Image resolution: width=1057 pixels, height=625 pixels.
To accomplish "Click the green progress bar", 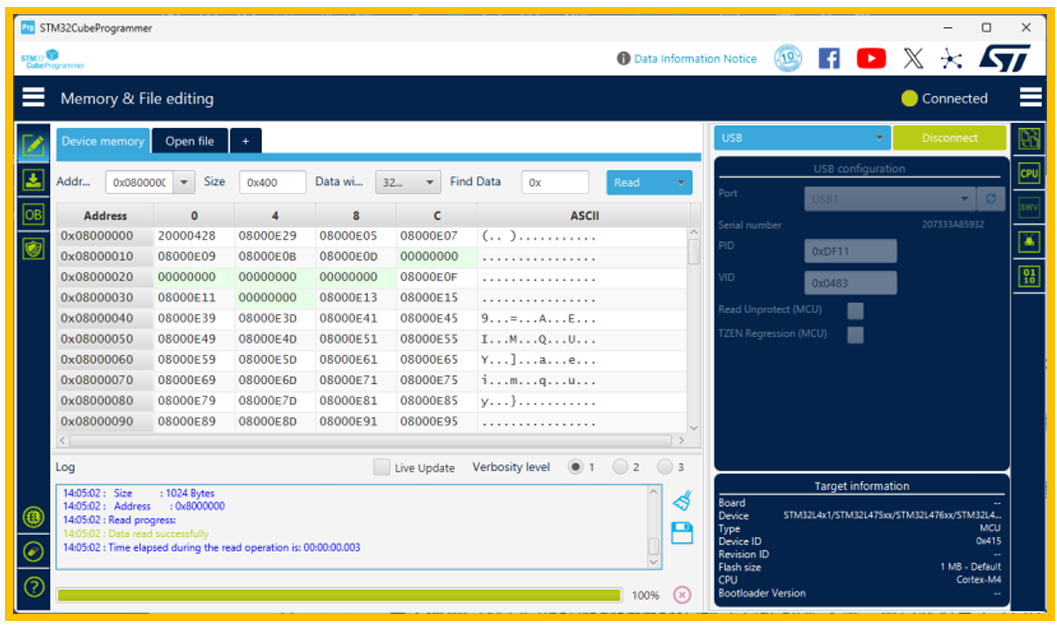I will 339,595.
